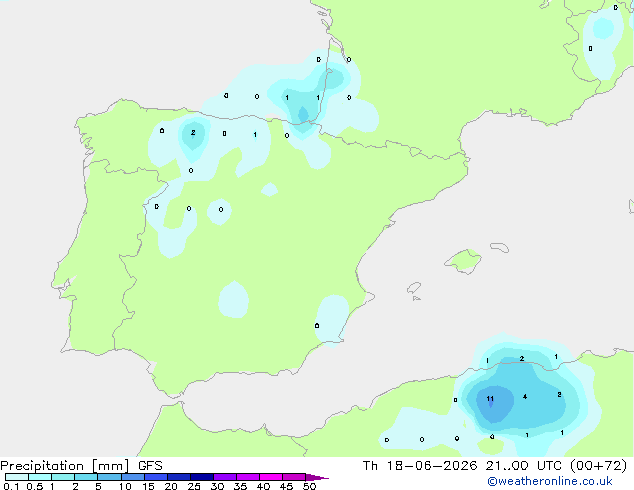This screenshot has height=490, width=634.
Task: Choose the 20–25 mm legend swatch
Action: [179, 477]
